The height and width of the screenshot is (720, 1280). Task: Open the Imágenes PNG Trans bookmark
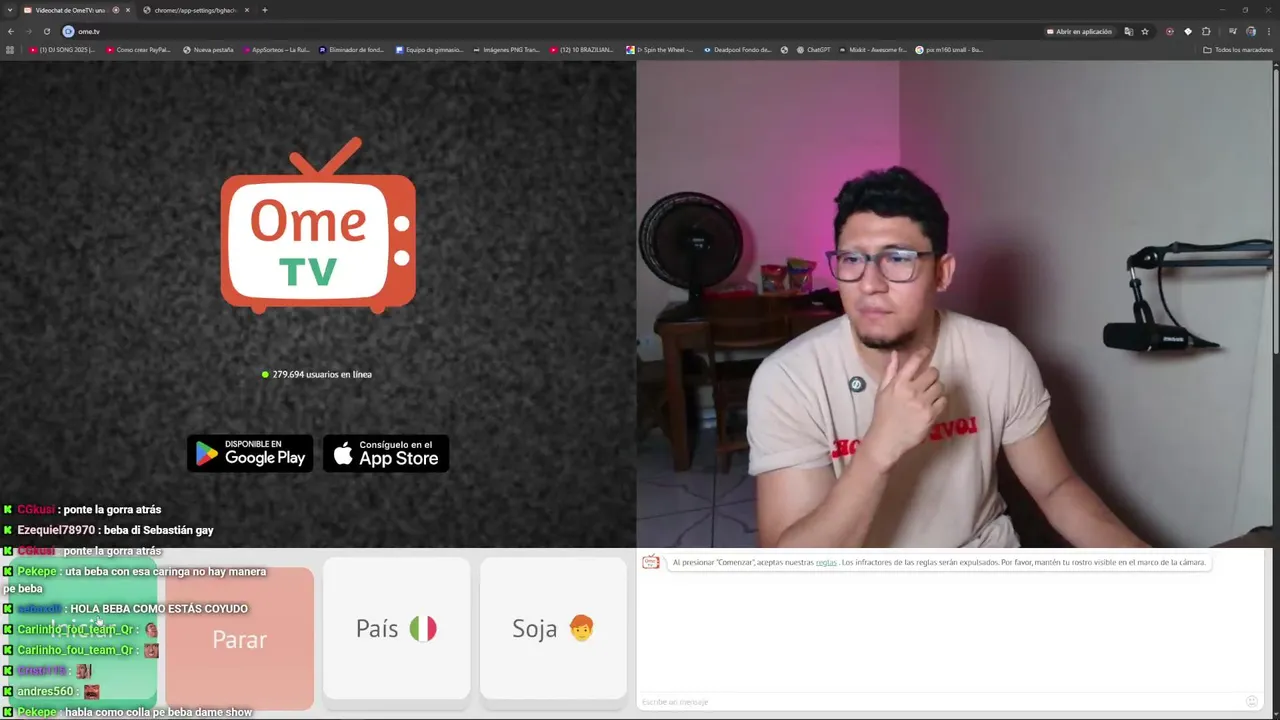click(506, 49)
